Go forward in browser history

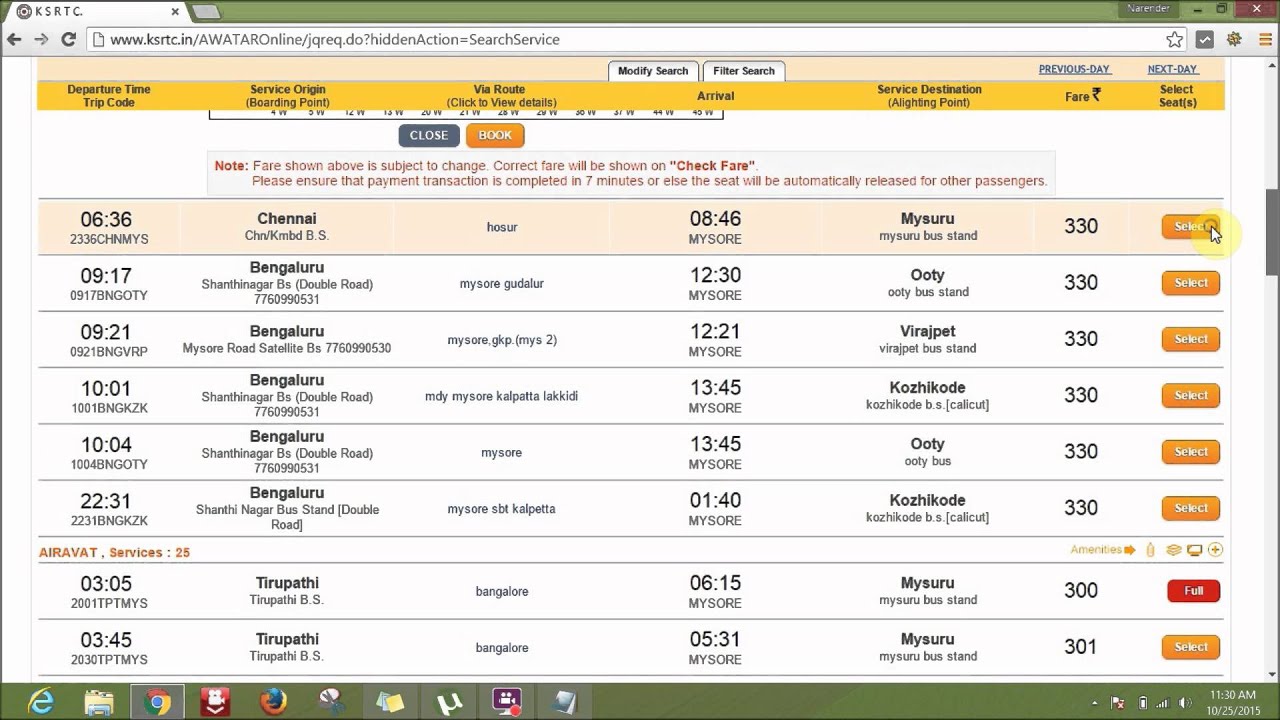click(41, 40)
